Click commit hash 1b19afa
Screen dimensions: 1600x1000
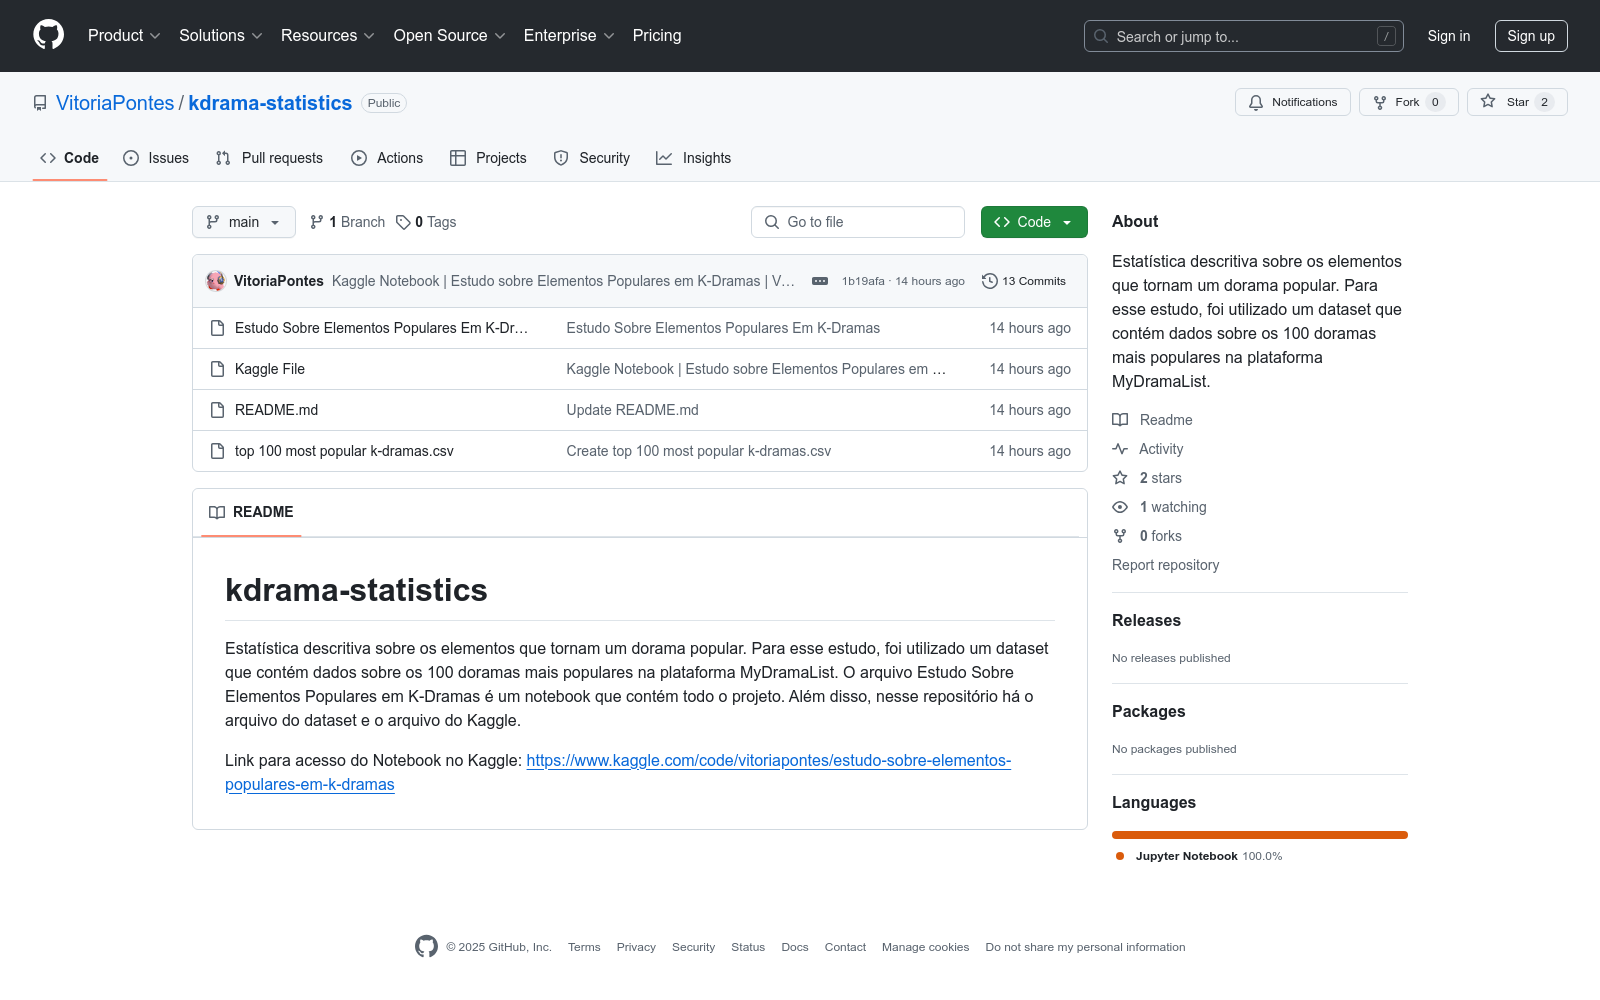[x=863, y=281]
